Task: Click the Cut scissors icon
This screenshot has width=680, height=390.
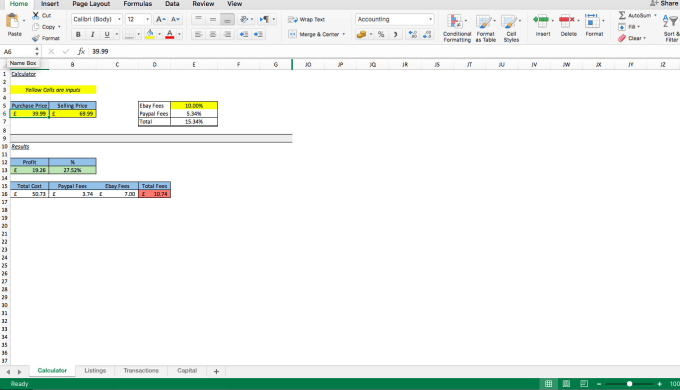Action: 36,15
